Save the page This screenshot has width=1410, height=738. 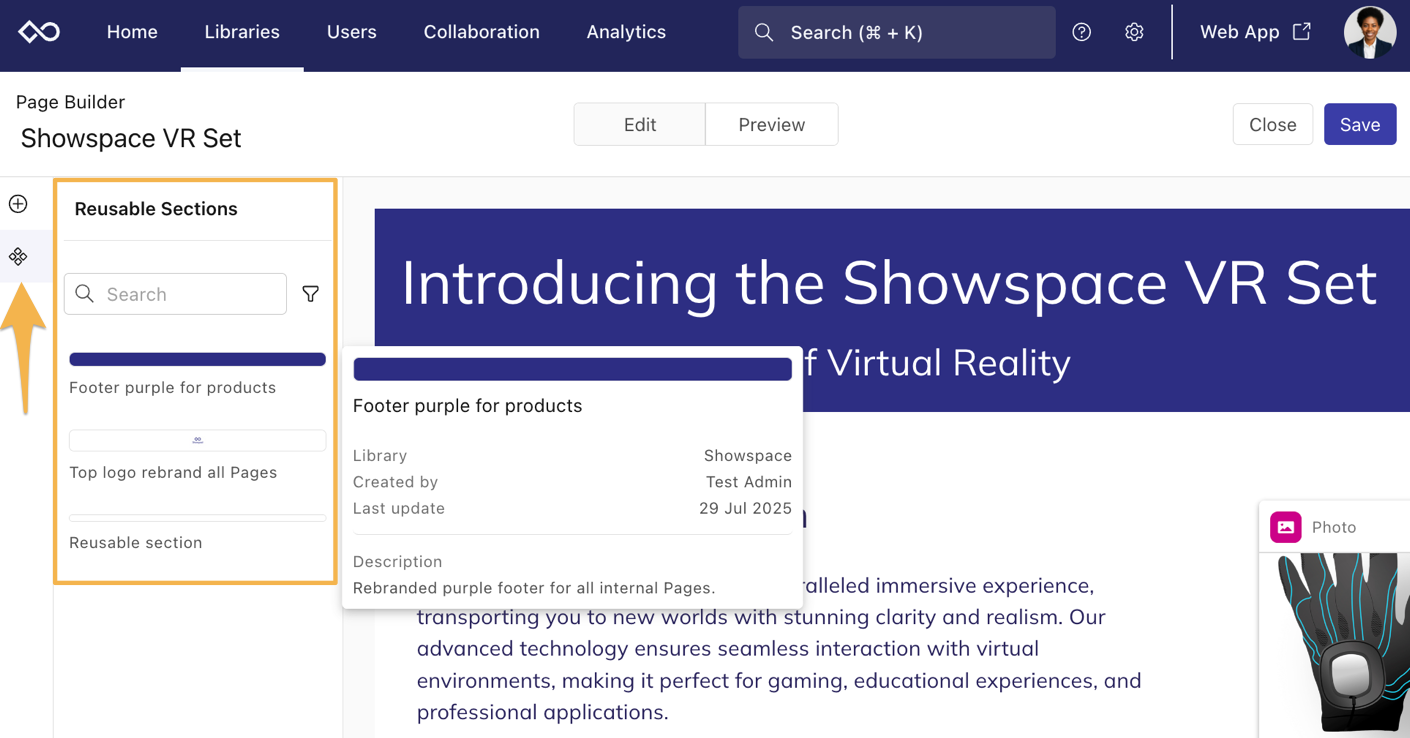click(1359, 125)
